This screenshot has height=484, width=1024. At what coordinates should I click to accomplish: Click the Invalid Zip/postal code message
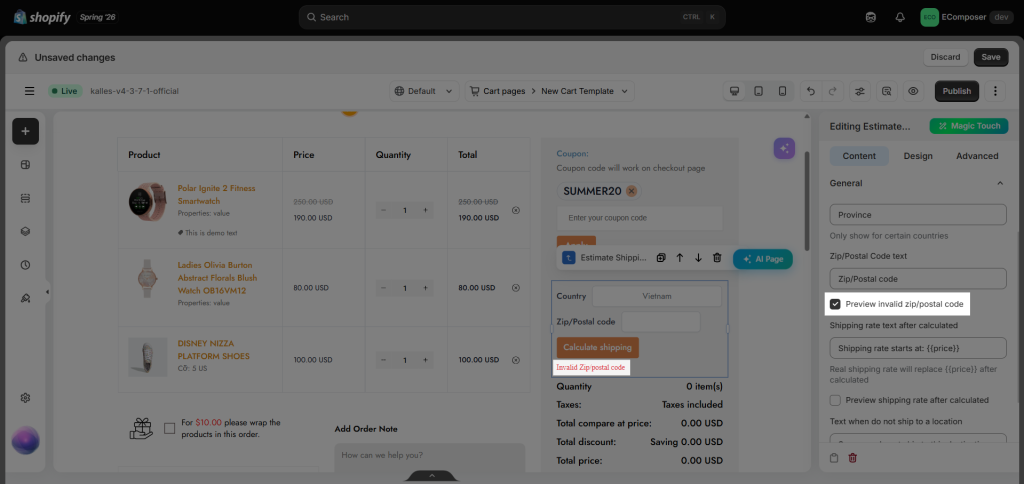coord(591,368)
